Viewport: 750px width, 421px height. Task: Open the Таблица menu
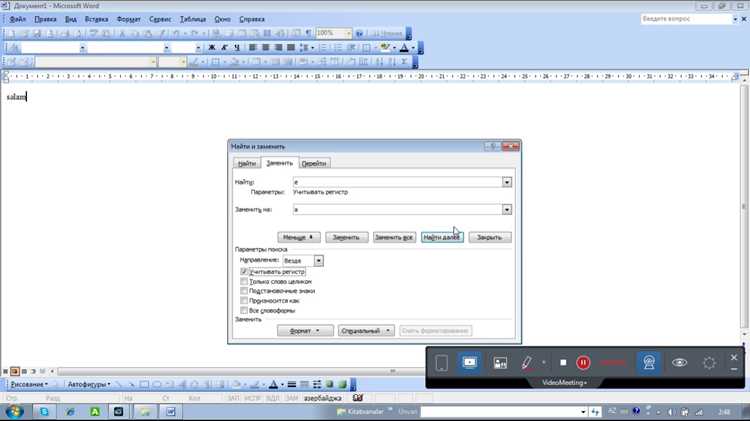193,19
